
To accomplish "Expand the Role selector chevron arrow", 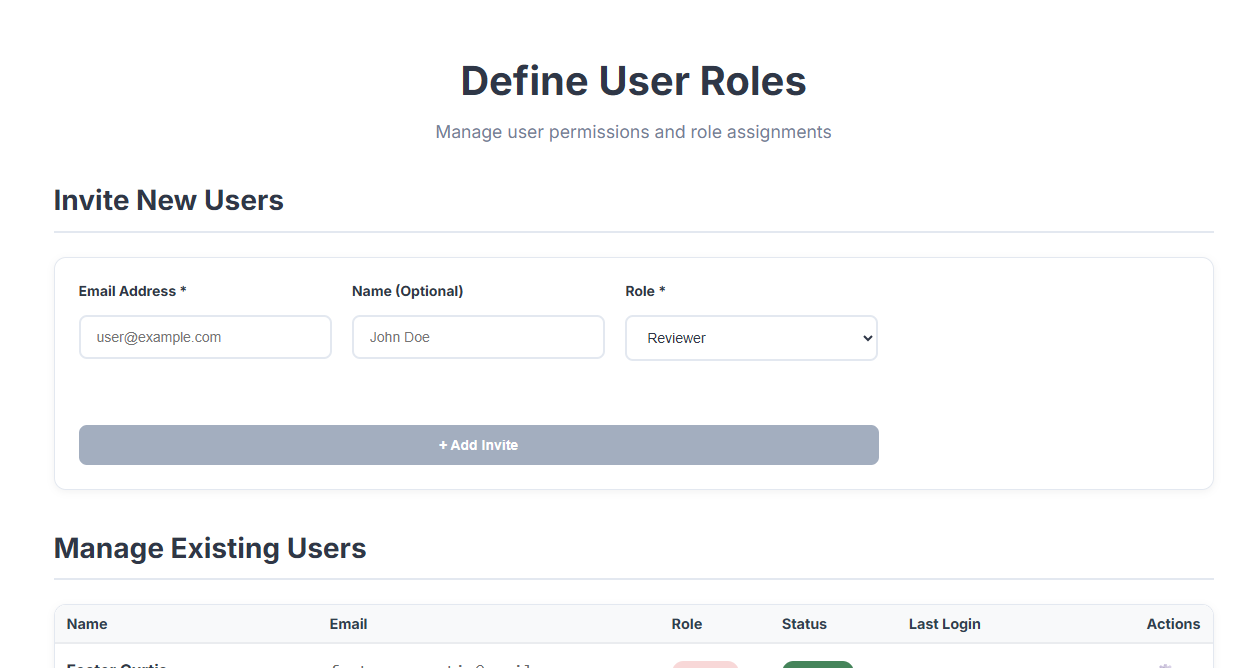I will [866, 338].
